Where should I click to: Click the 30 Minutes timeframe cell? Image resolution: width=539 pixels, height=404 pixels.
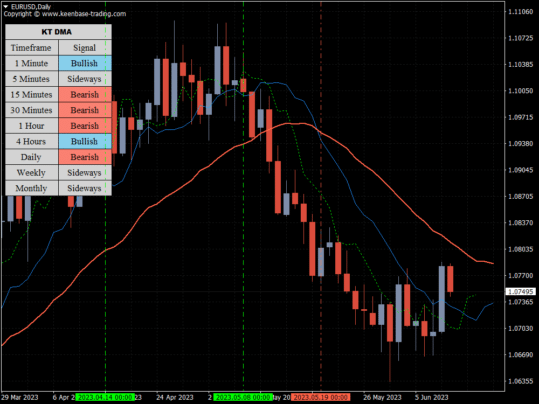(32, 110)
